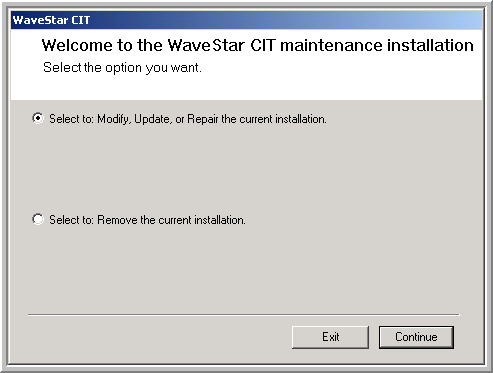Click the word 'maintenance' in the heading
Image resolution: width=493 pixels, height=373 pixels.
pyautogui.click(x=331, y=45)
